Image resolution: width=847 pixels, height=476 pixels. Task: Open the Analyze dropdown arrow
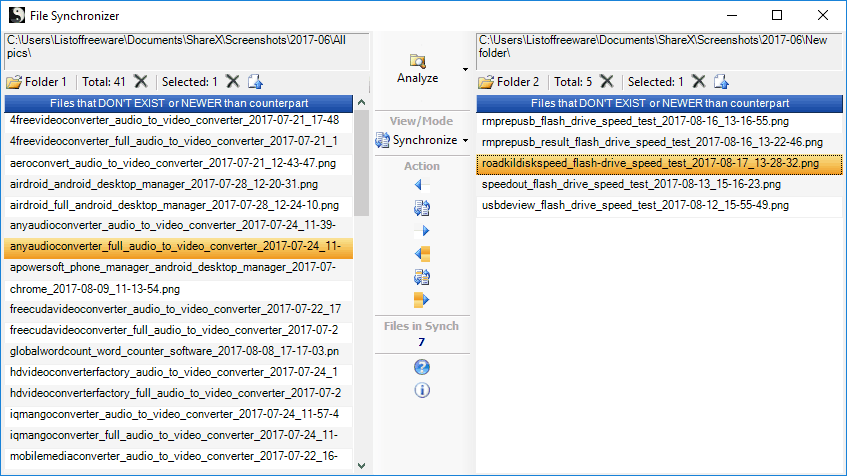[x=465, y=70]
